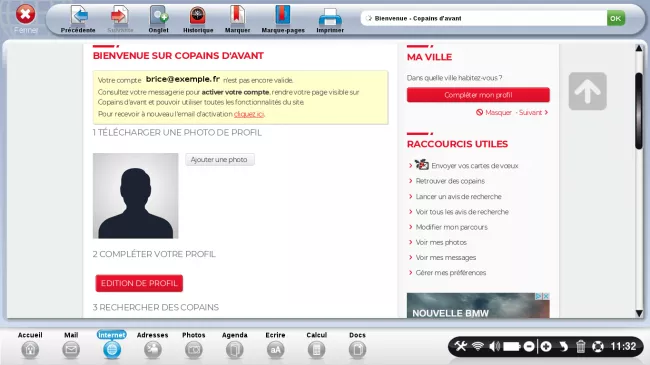Click the card icon beside Envoyer vos cartes
This screenshot has height=365, width=650.
[422, 164]
